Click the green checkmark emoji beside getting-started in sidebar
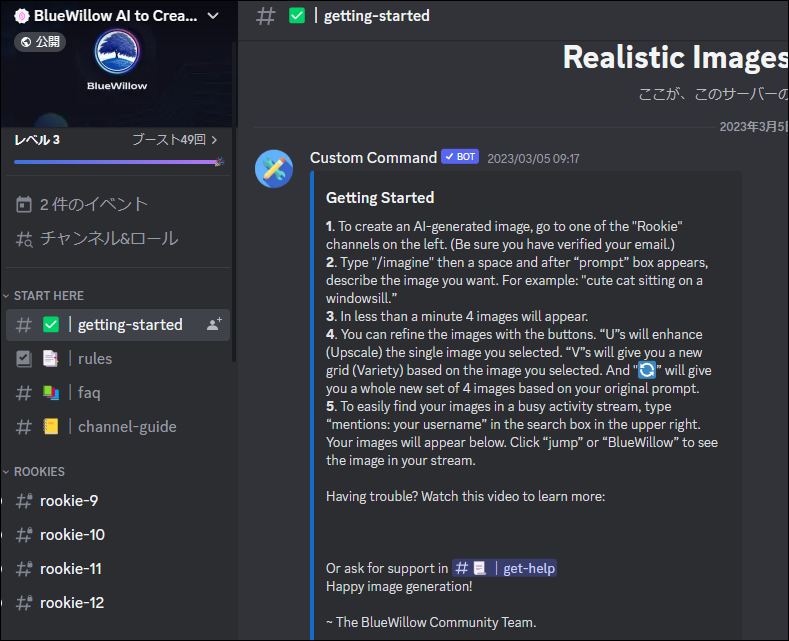Viewport: 789px width, 641px height. (51, 325)
